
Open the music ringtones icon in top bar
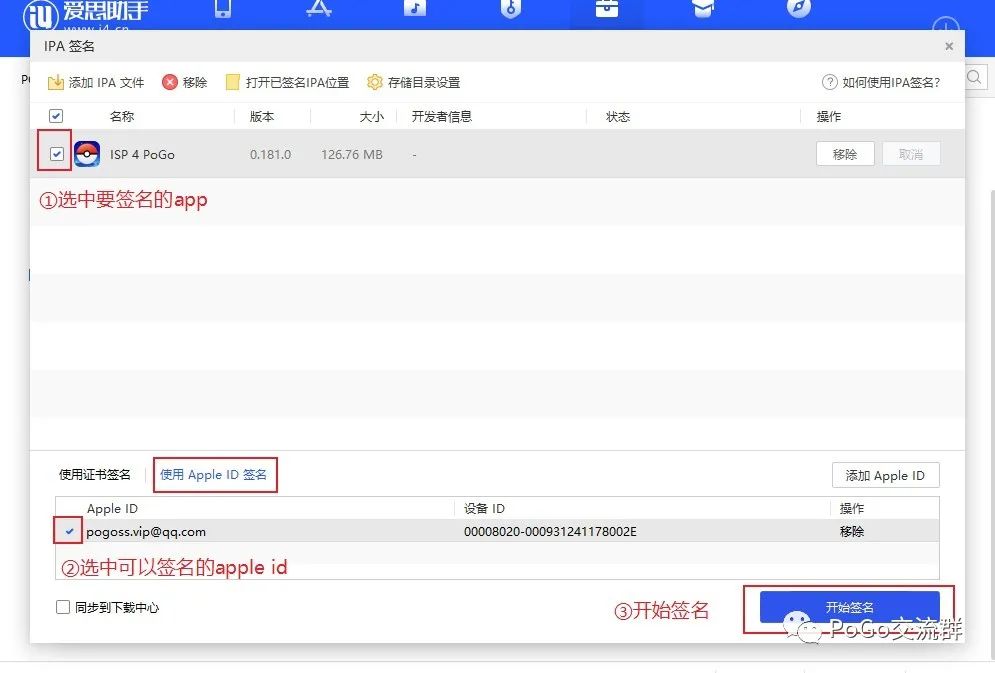415,8
